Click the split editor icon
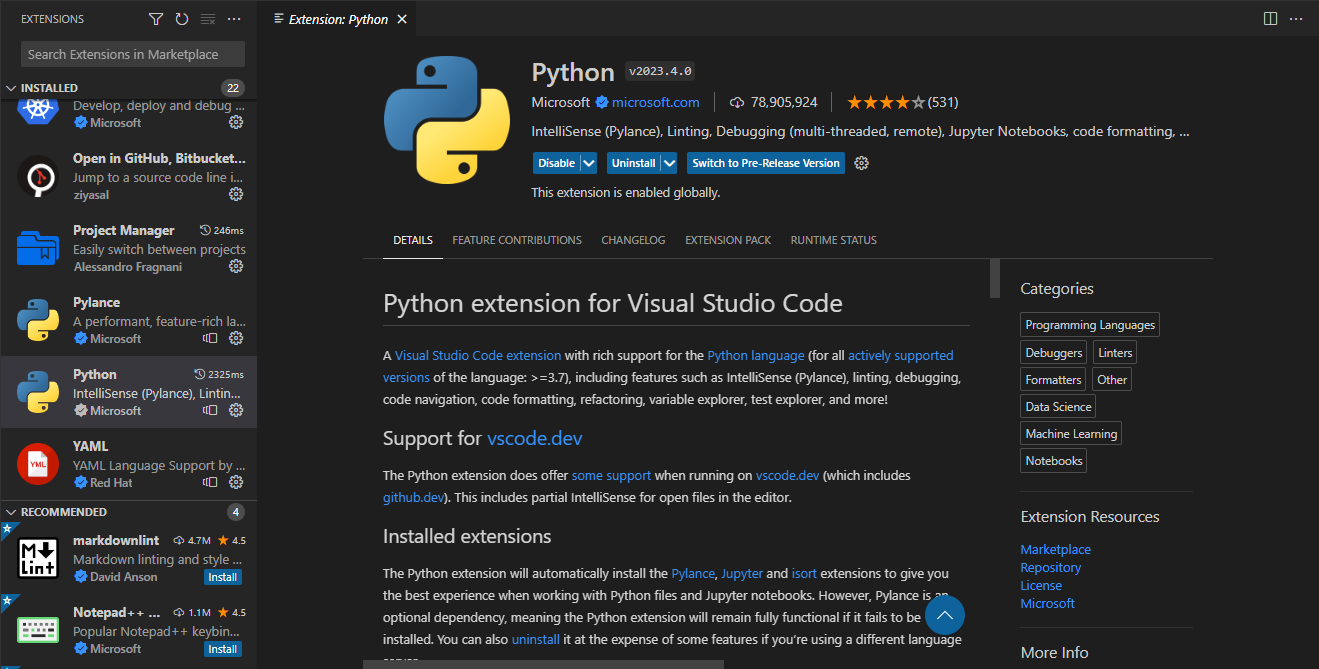This screenshot has width=1319, height=669. 1270,19
